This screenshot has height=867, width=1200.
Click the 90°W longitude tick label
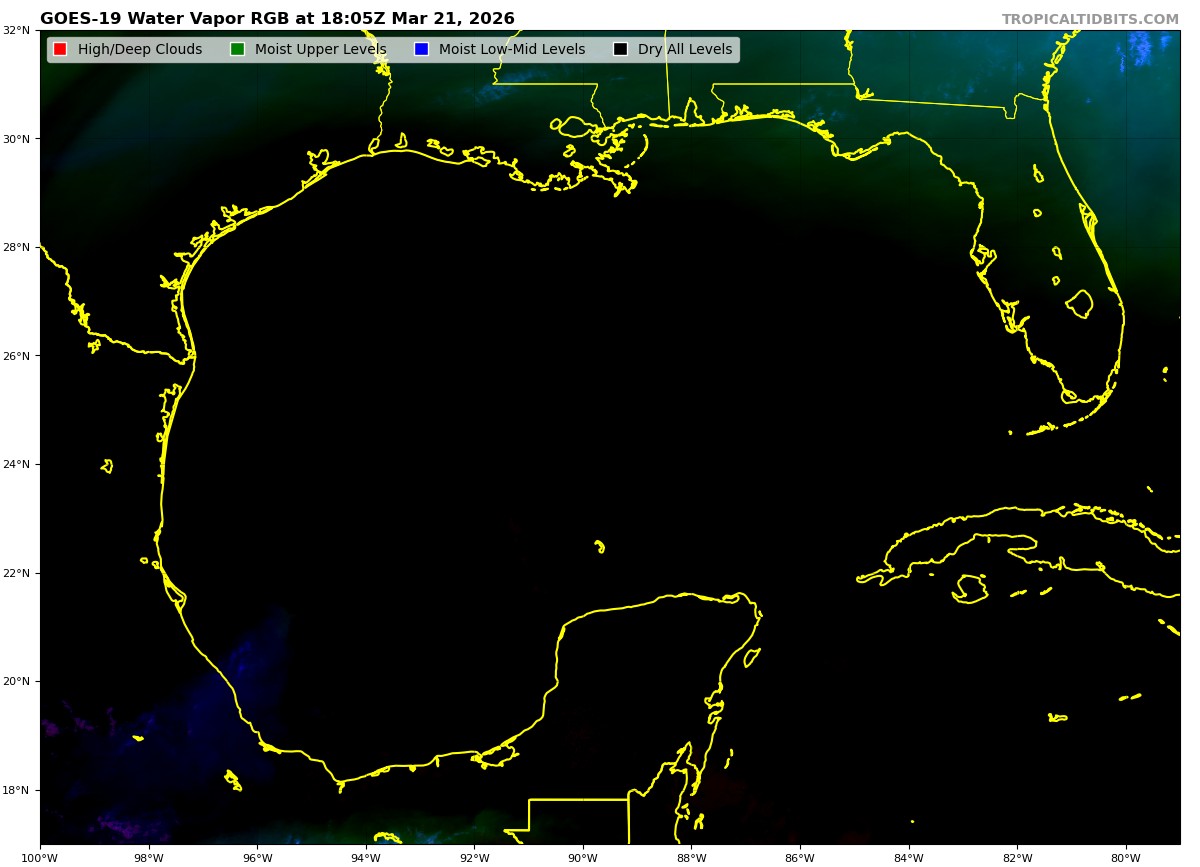pos(583,857)
